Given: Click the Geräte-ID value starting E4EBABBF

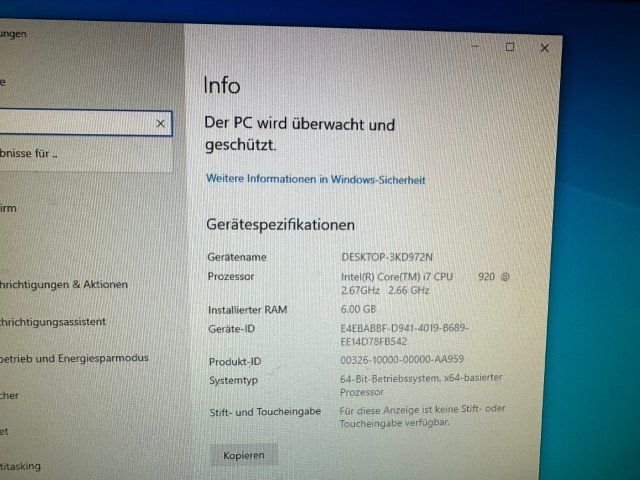Looking at the screenshot, I should (x=404, y=335).
